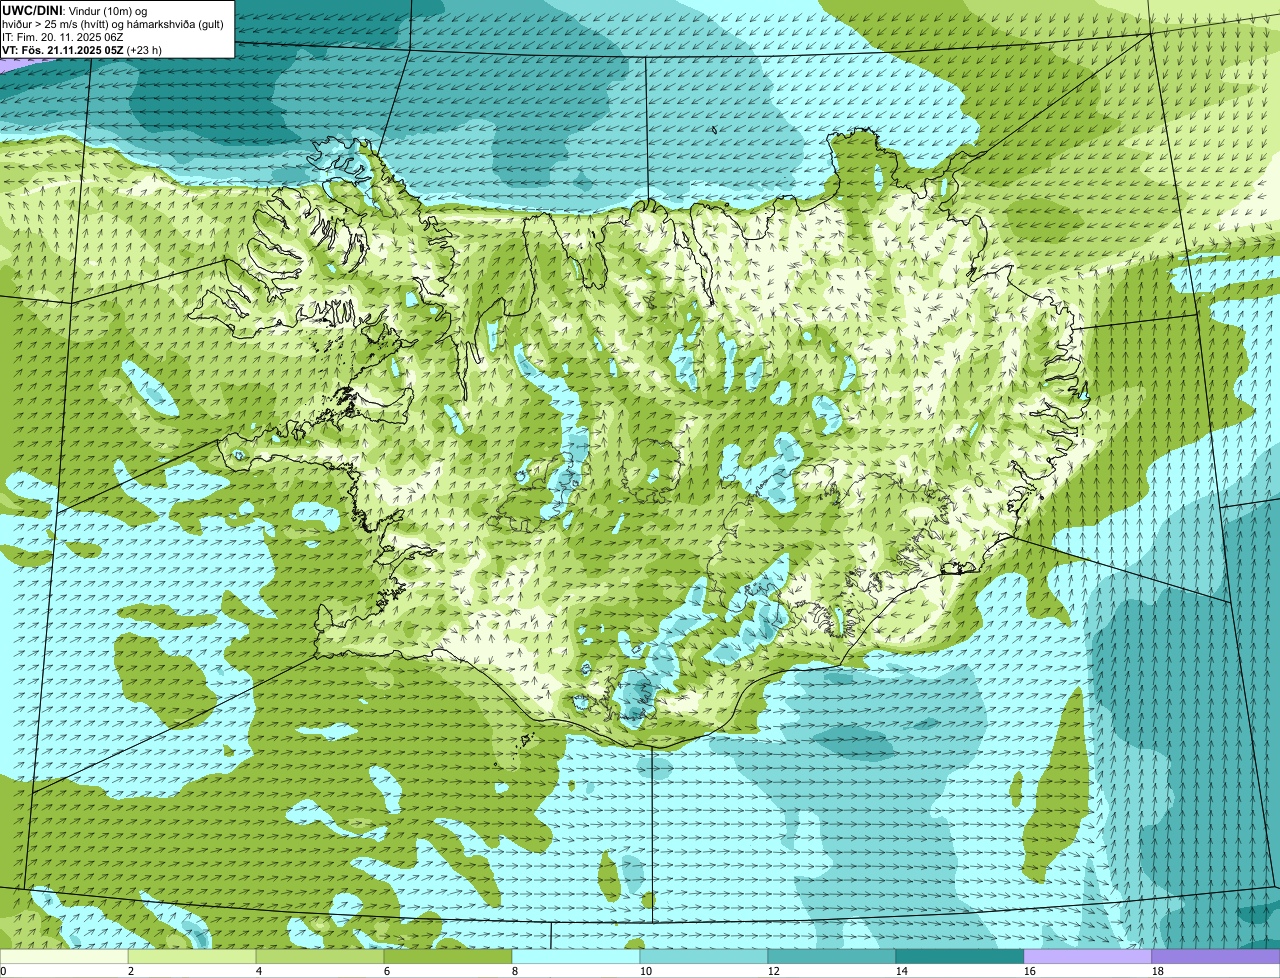Viewport: 1280px width, 978px height.
Task: Click the 'UWC/DINI' bold title text
Action: (33, 10)
